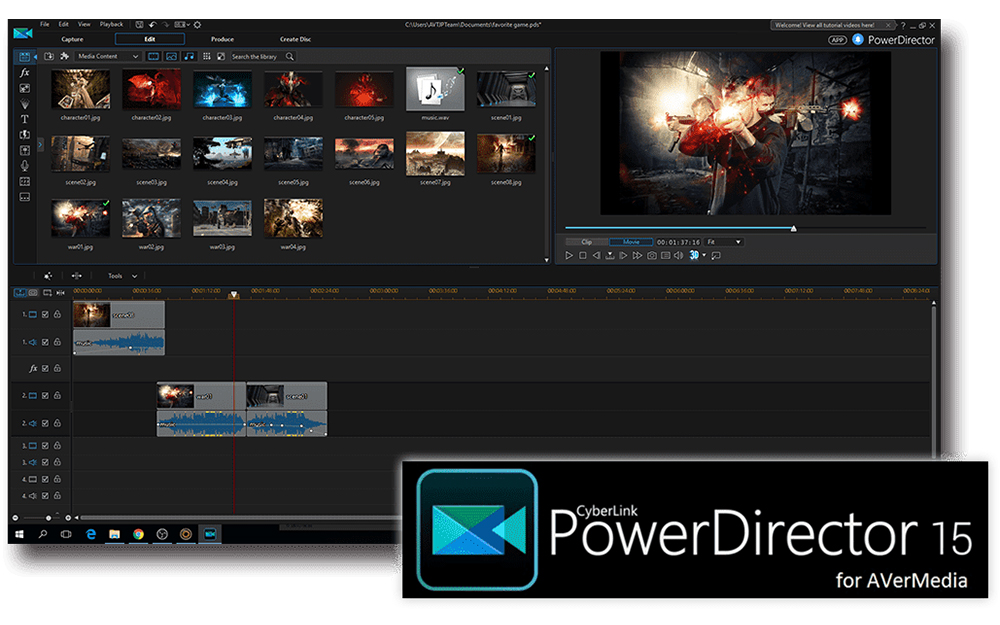The width and height of the screenshot is (1000, 625).
Task: Click the Welcome tutorial videos banner
Action: point(833,25)
